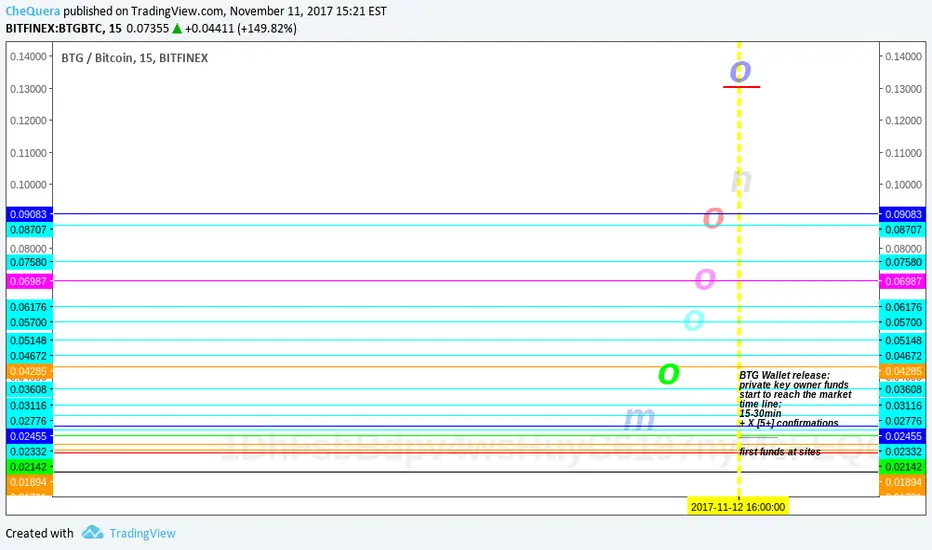Screen dimensions: 932x550
Task: Select the yellow 2017-11-12 16:00:00 date label
Action: [738, 507]
